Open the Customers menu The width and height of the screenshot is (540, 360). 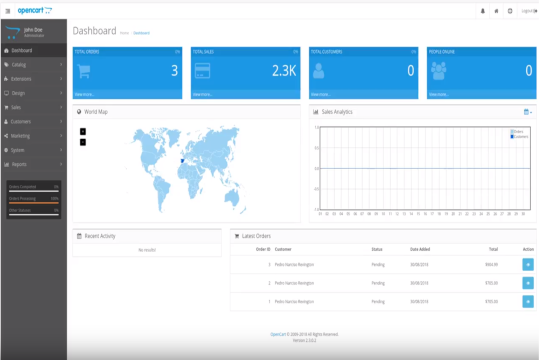click(x=34, y=122)
